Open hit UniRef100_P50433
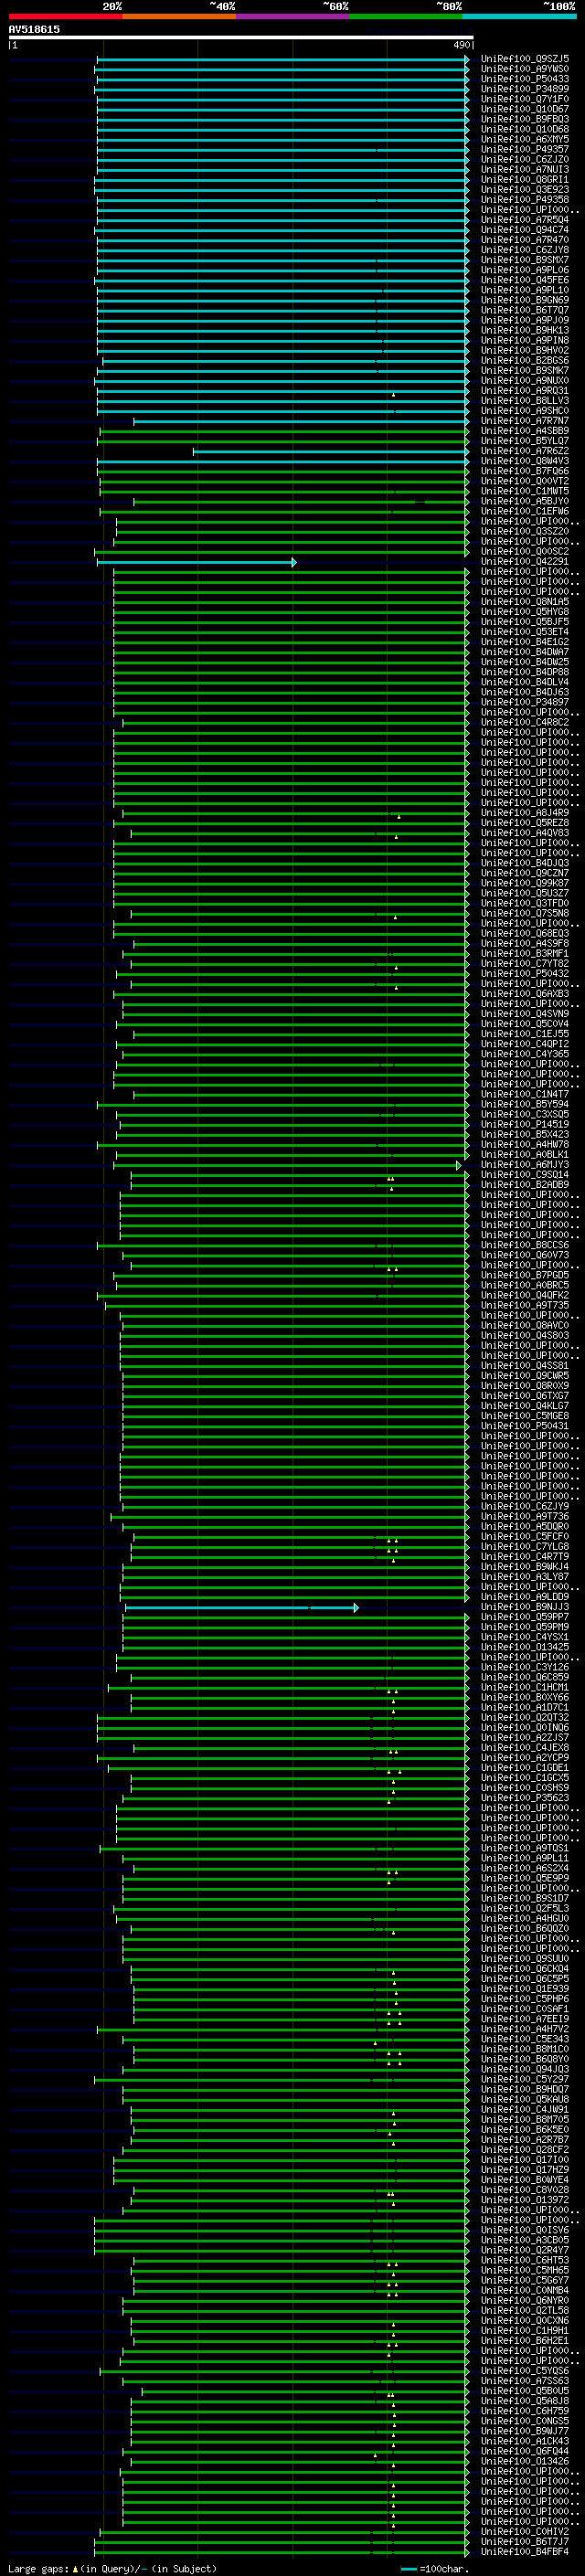This screenshot has width=585, height=2576. (x=525, y=80)
